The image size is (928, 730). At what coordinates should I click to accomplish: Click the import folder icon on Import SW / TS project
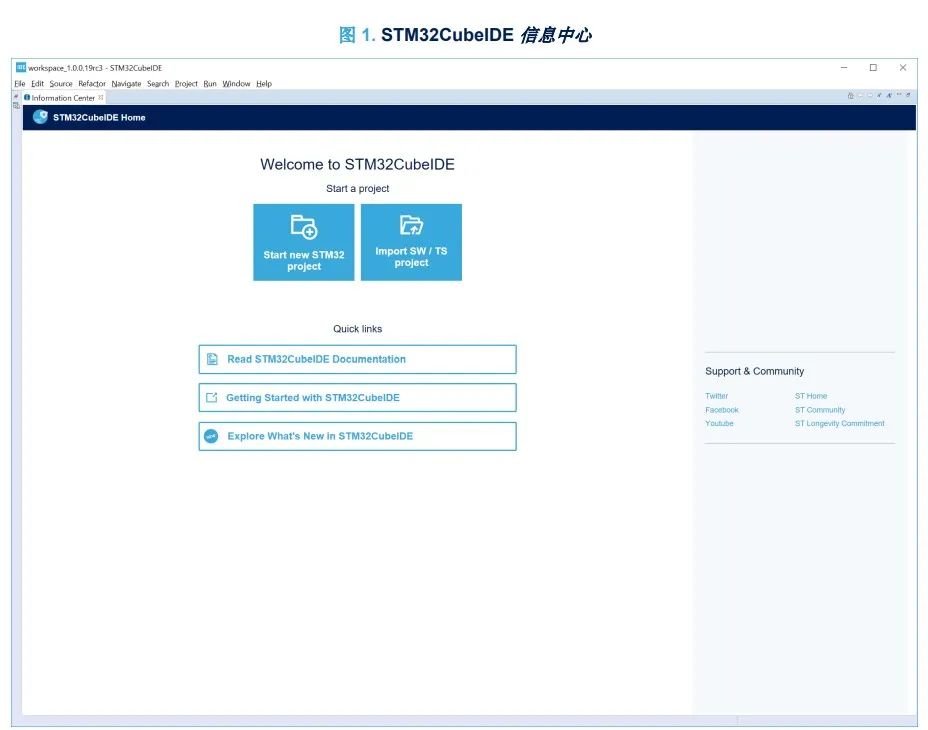click(x=411, y=225)
